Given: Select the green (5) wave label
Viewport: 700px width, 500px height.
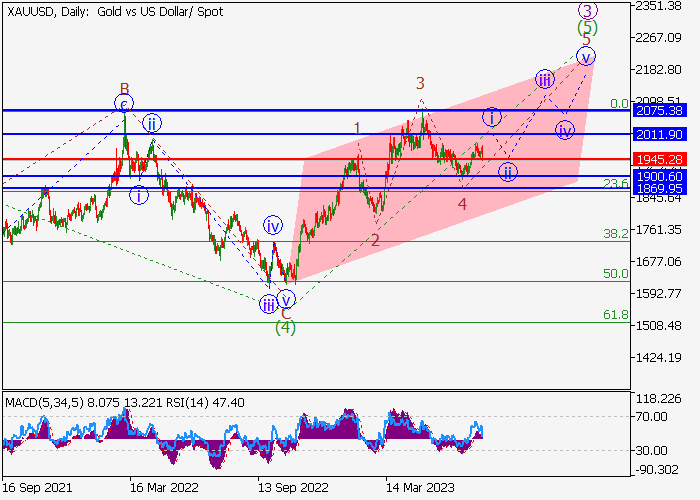Looking at the screenshot, I should coord(587,28).
